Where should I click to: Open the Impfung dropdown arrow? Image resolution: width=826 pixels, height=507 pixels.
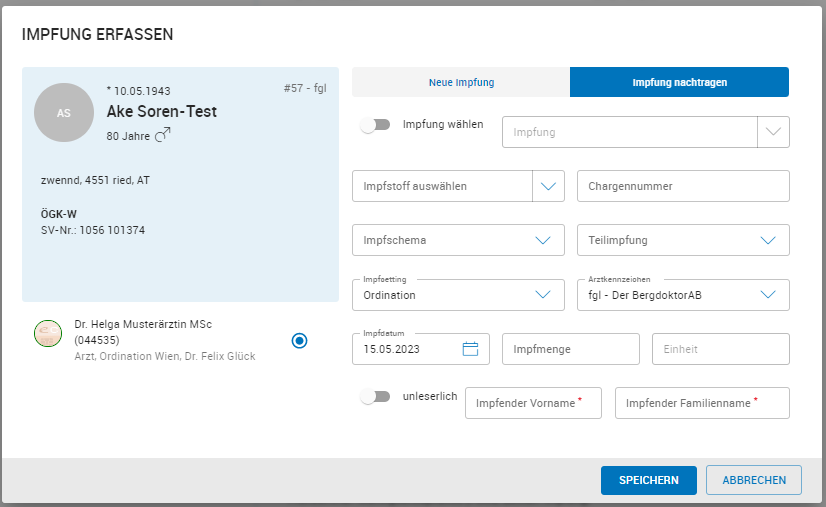pos(774,132)
